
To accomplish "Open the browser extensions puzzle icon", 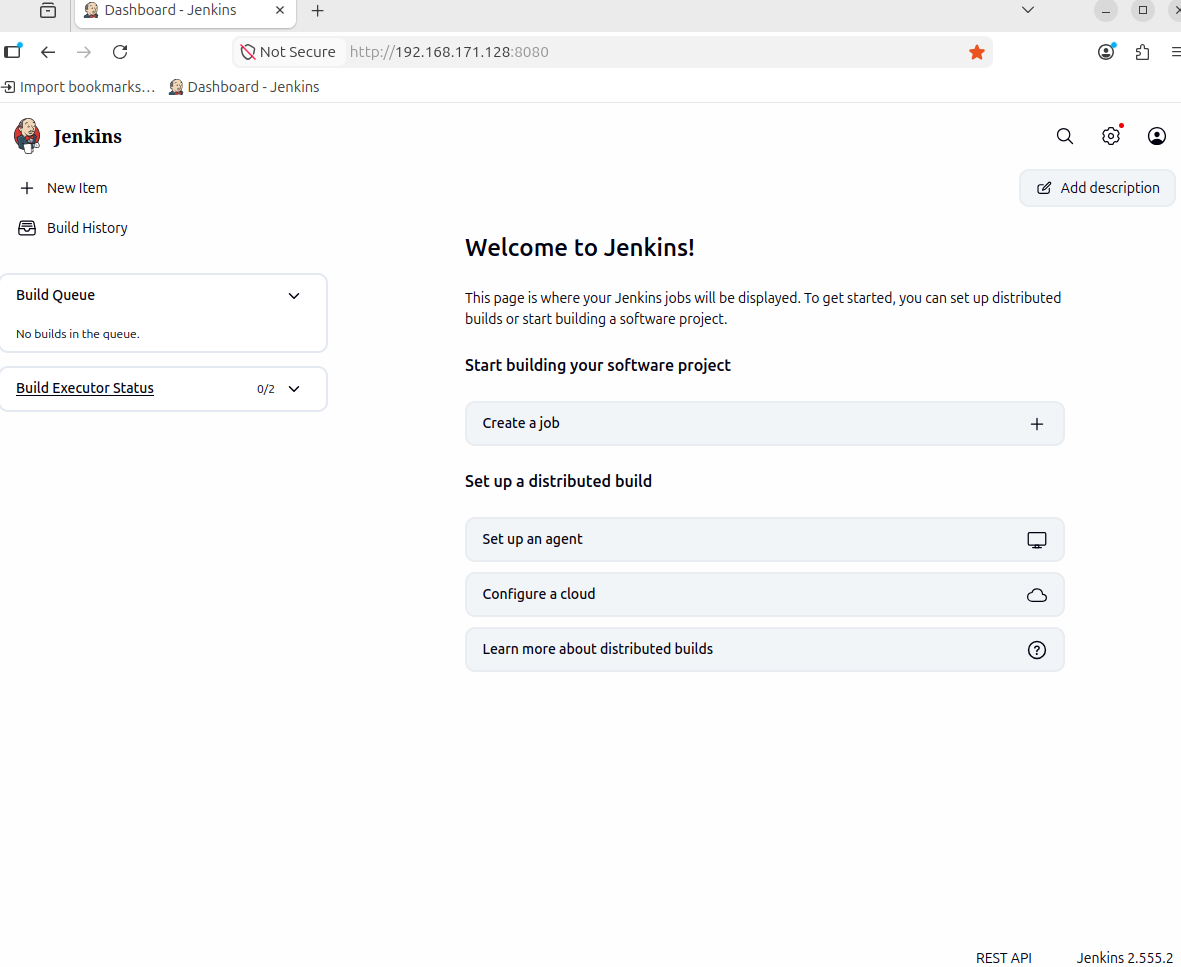I will [1143, 52].
